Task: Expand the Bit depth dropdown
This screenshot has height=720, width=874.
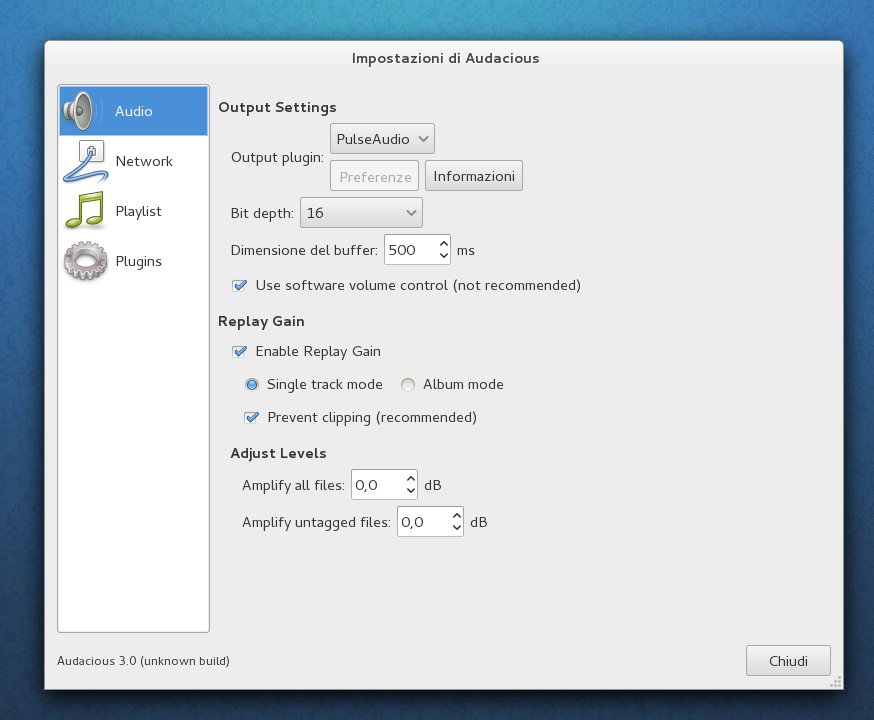Action: (x=361, y=213)
